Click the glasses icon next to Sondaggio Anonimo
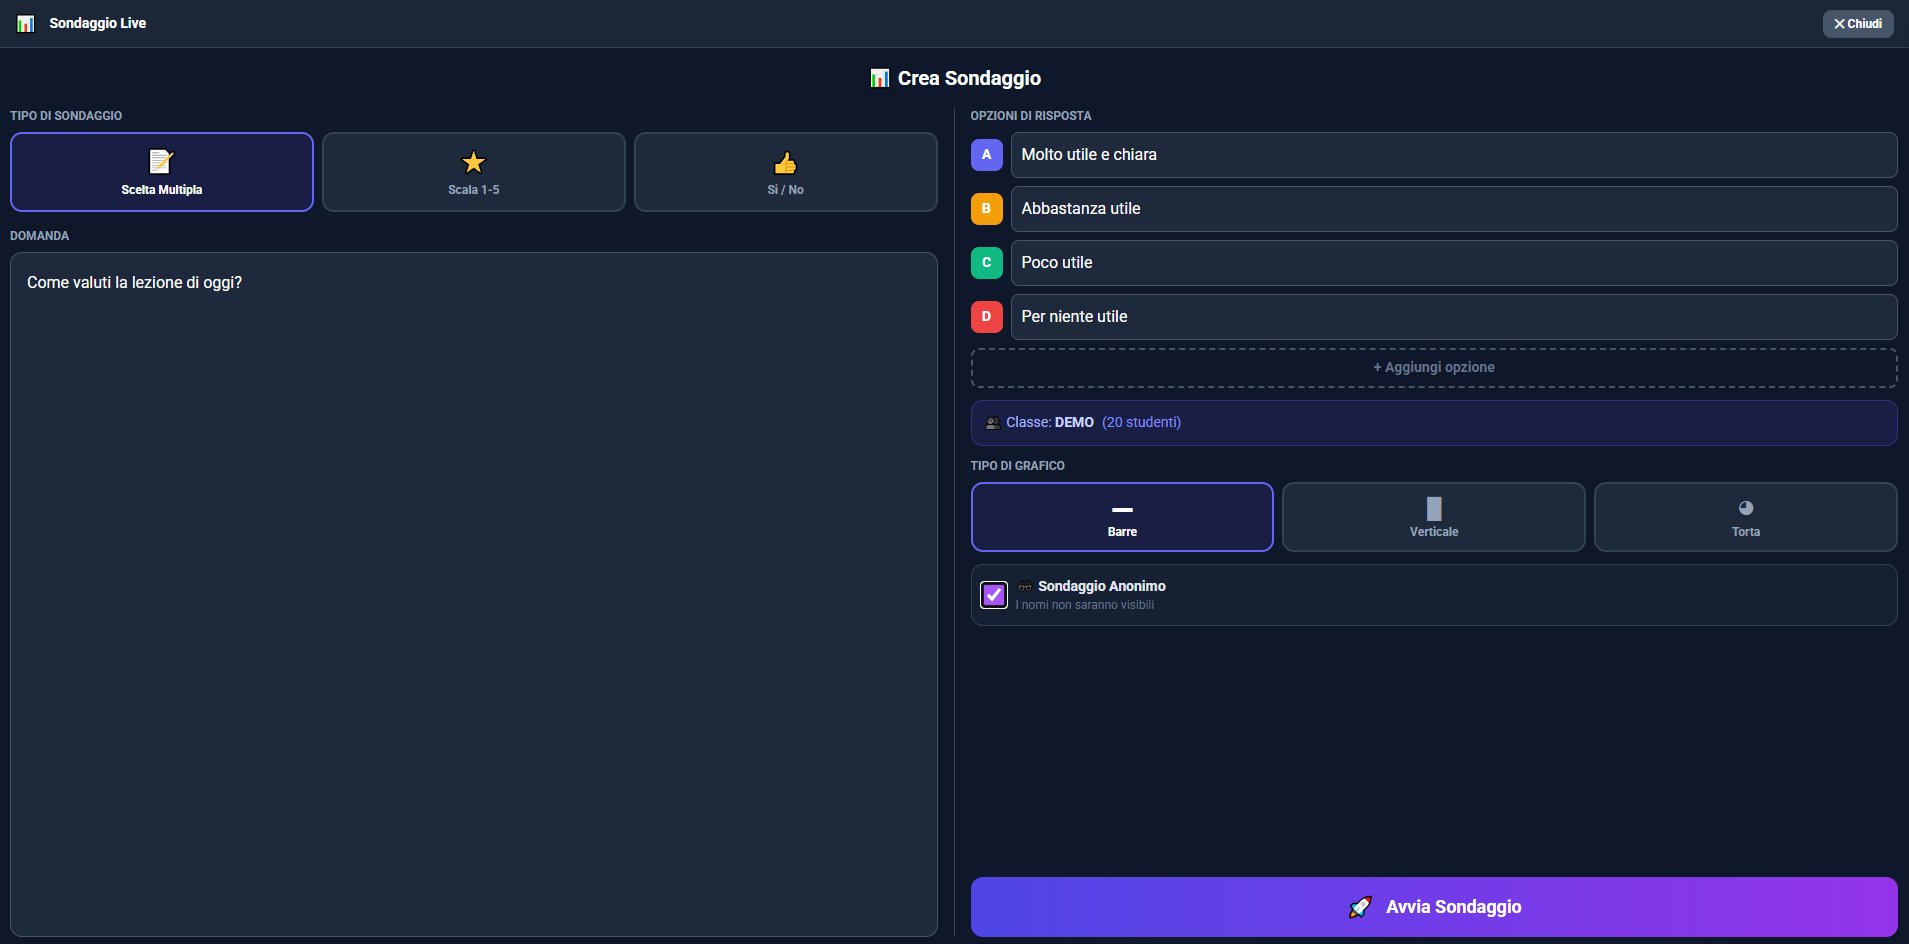 (x=1026, y=586)
